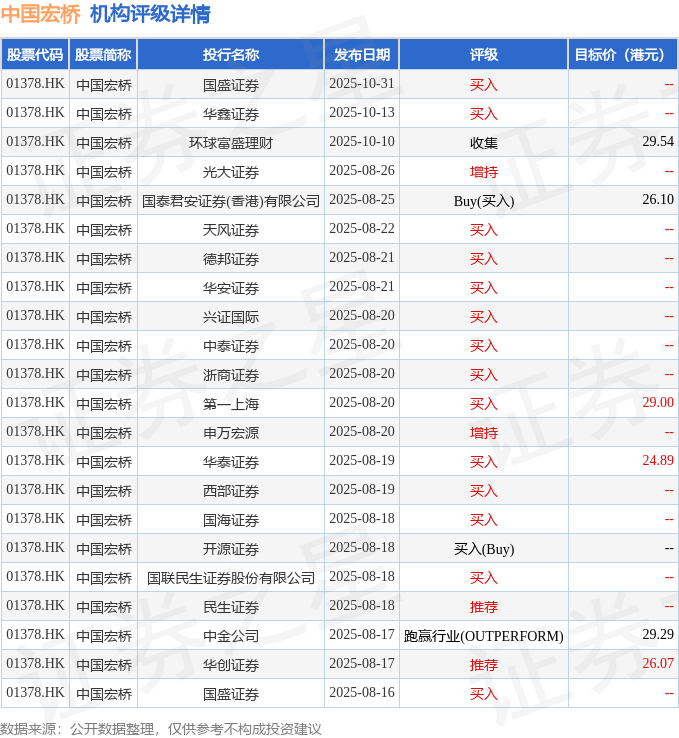
Task: Click target price 29.00
Action: click(x=658, y=402)
